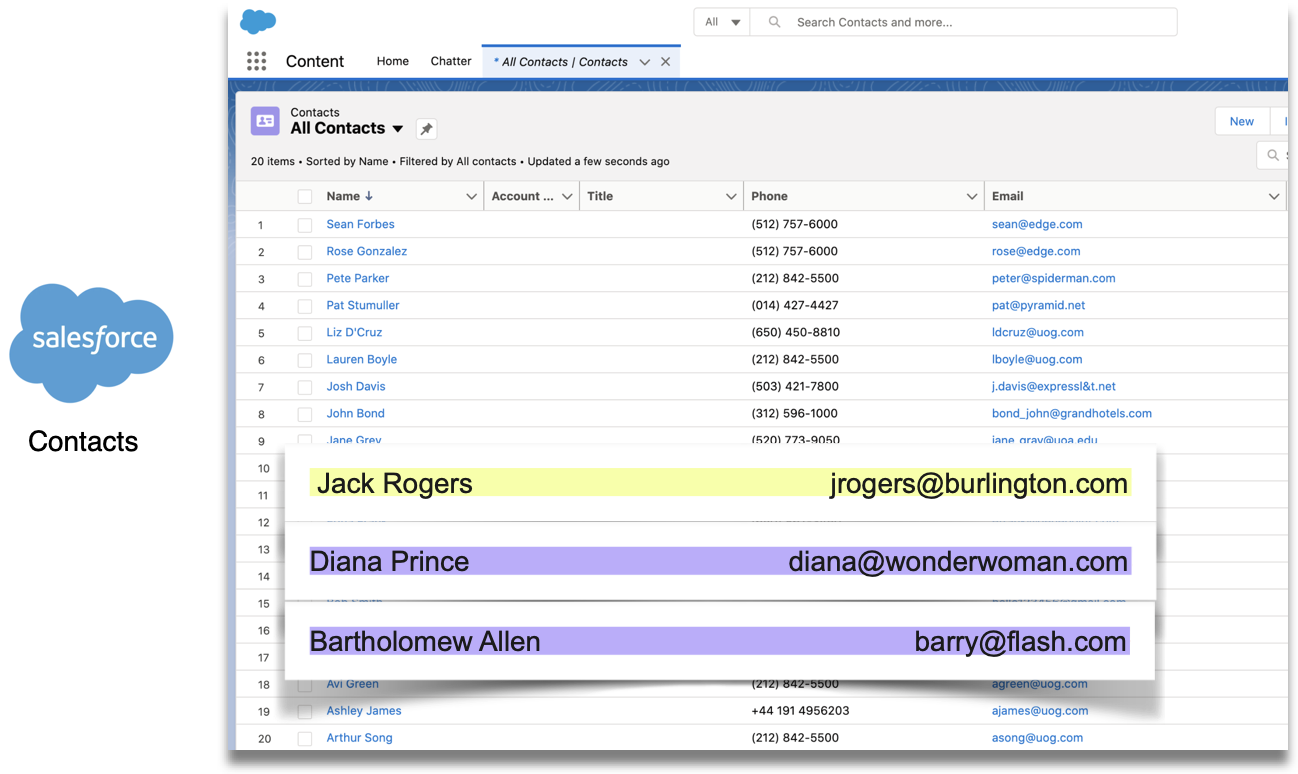
Task: Open the Rose Gonzalez contact
Action: [x=366, y=251]
